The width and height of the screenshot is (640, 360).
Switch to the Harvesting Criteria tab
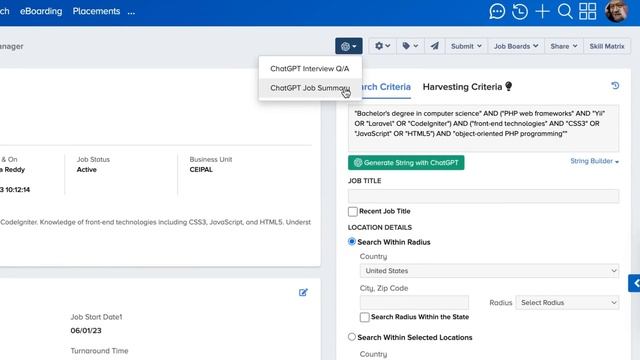(462, 87)
